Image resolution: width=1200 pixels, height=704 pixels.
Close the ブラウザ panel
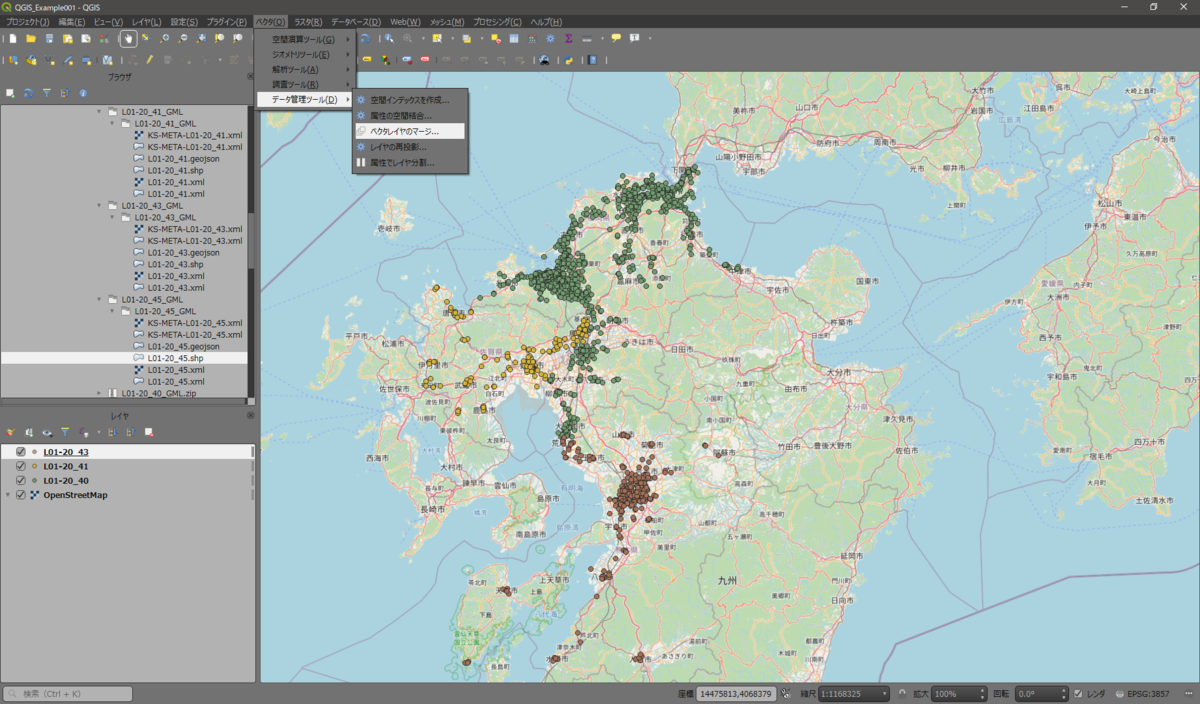(250, 76)
